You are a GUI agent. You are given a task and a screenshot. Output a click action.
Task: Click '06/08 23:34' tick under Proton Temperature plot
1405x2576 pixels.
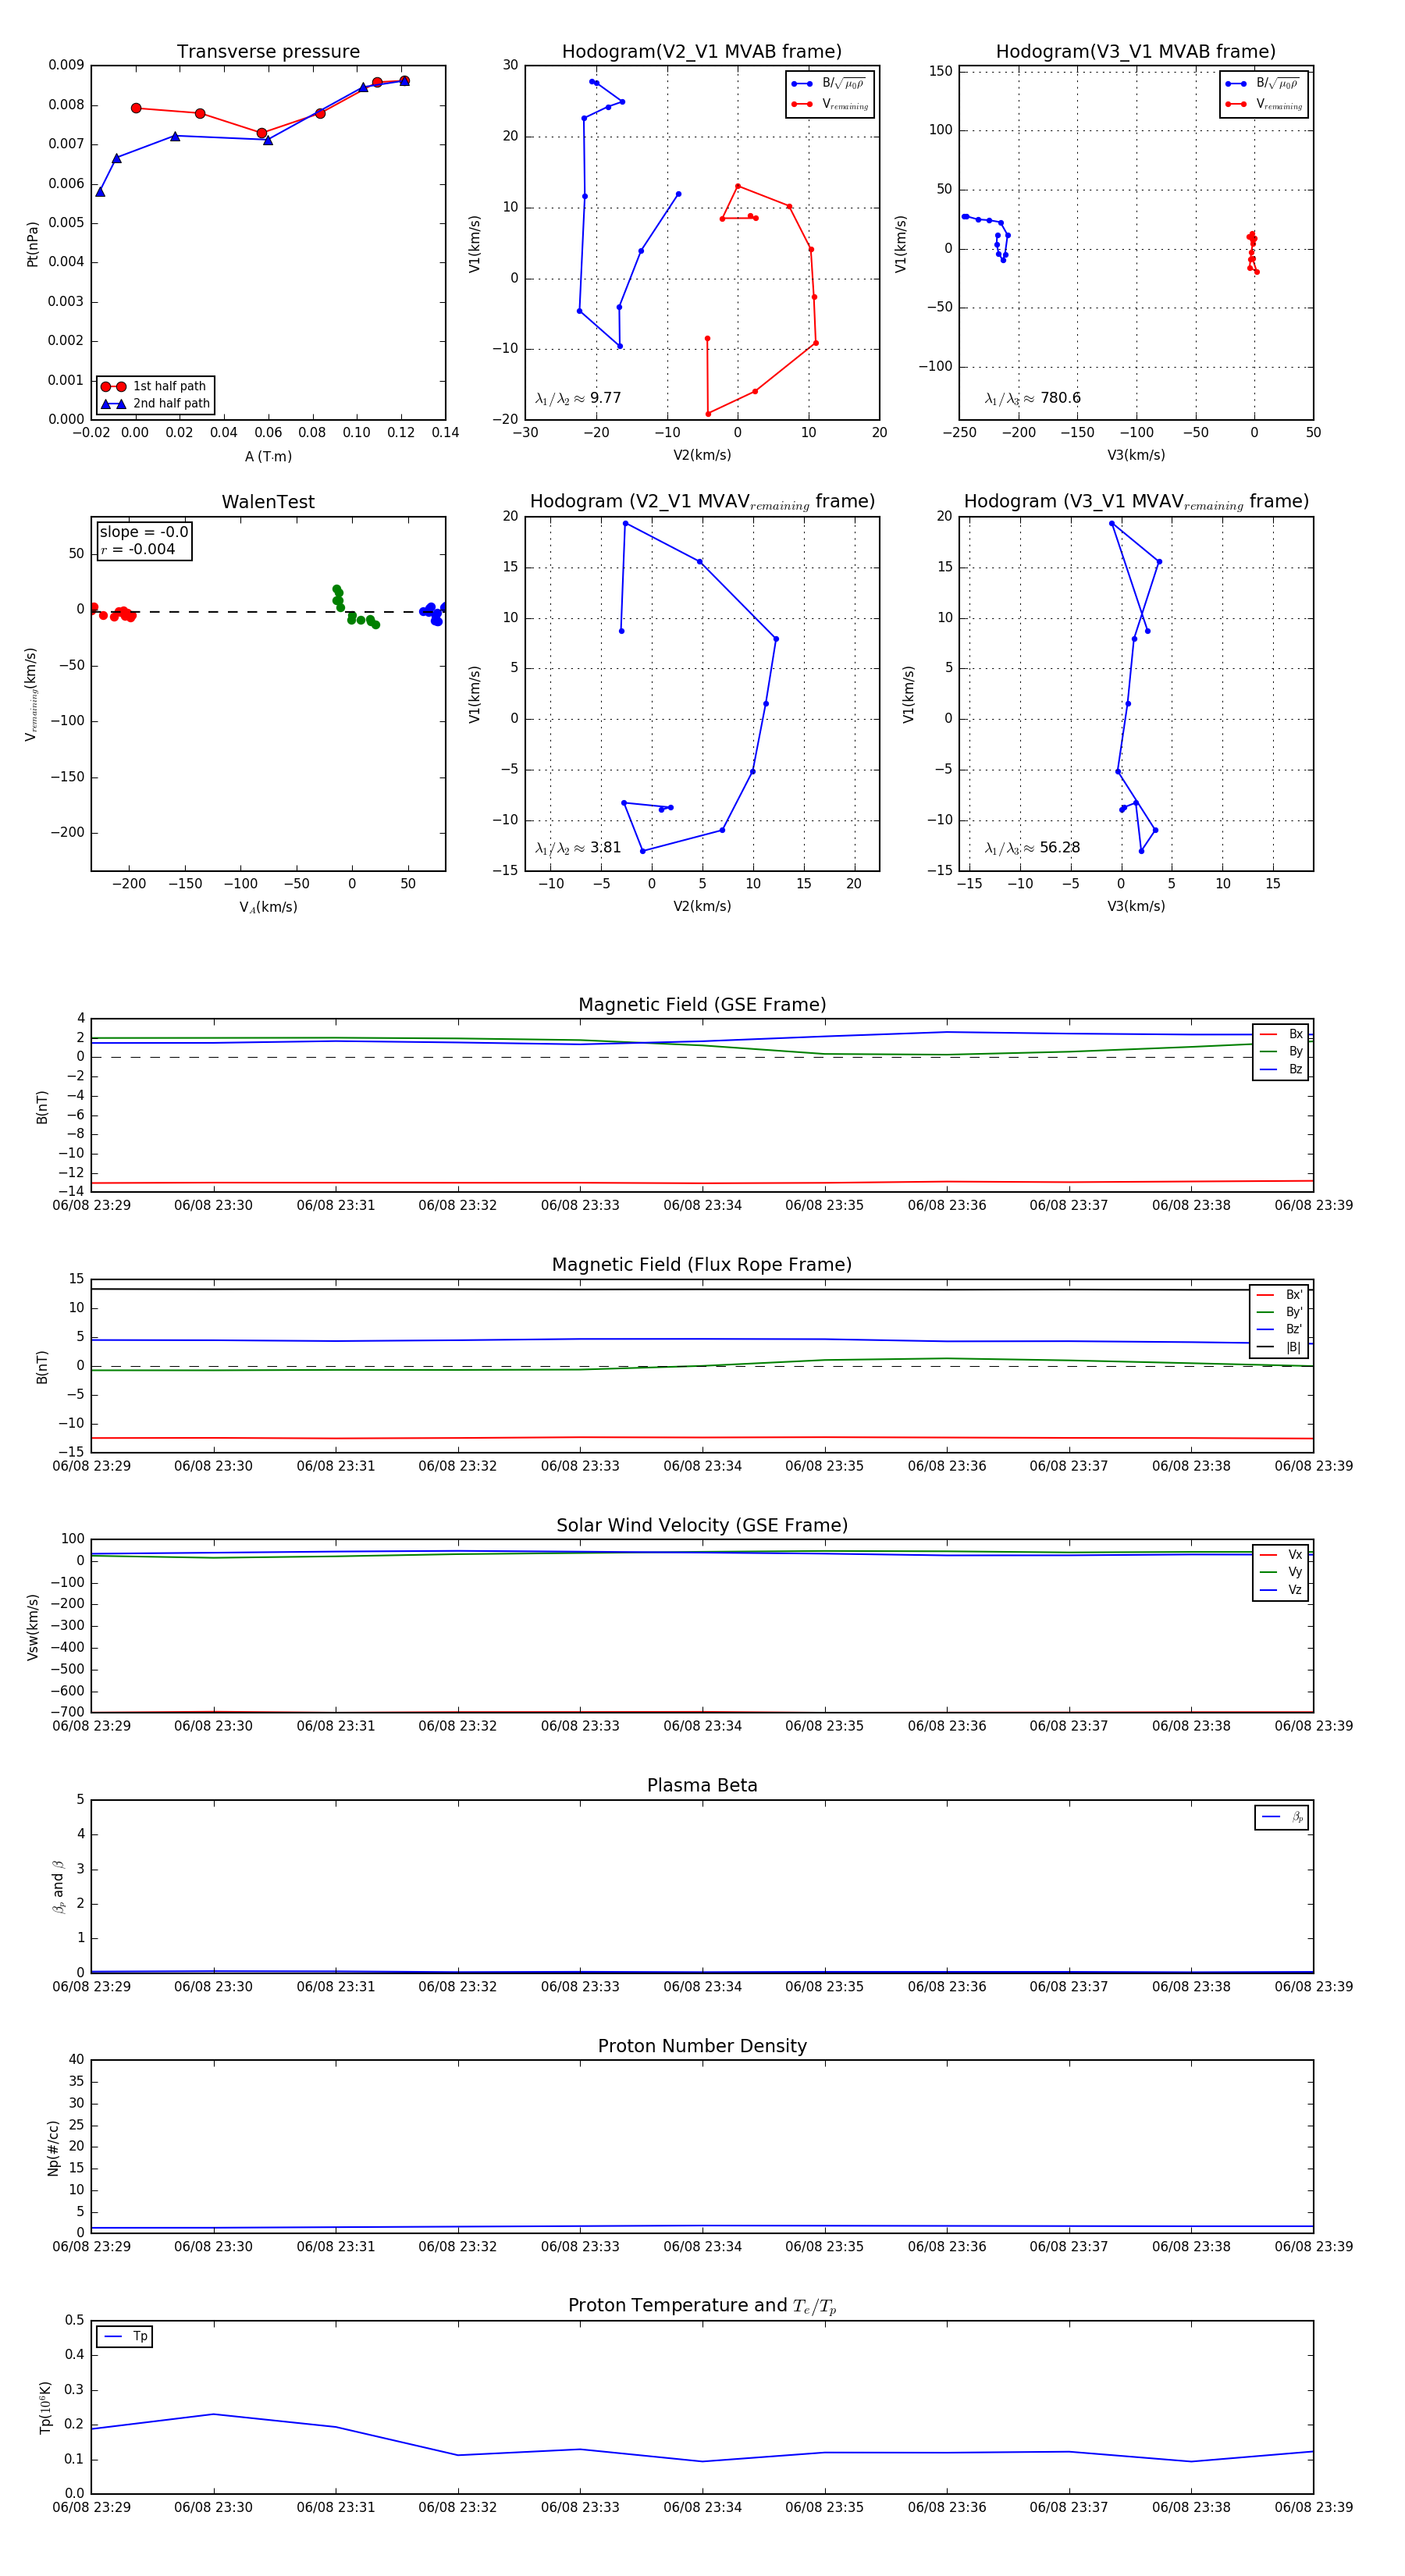tap(702, 2507)
